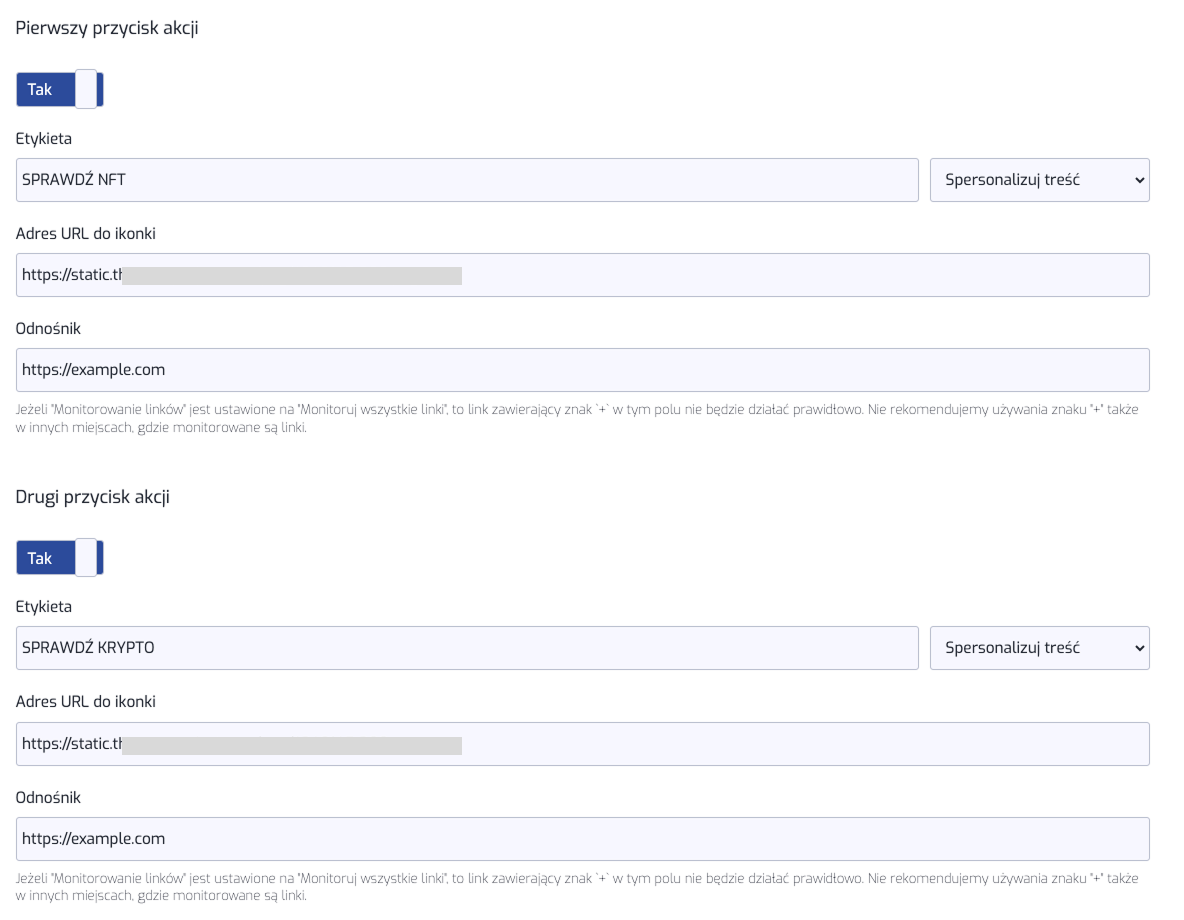Click the "Pierwszy przycisk akcji" heading
1184x920 pixels.
107,28
